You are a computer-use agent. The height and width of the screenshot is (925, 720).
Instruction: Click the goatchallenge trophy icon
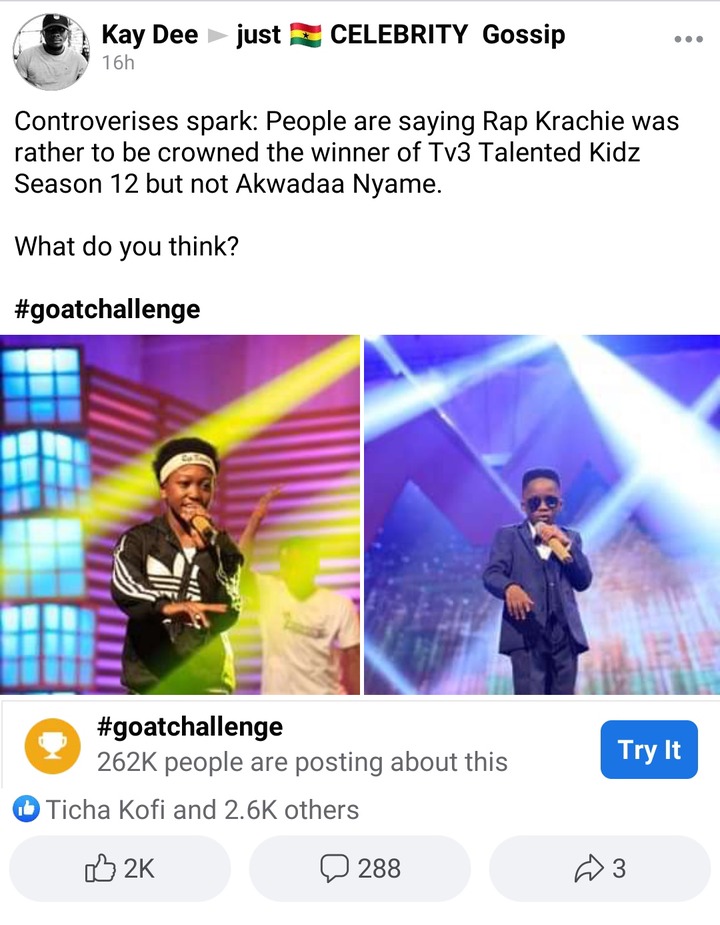[x=53, y=746]
